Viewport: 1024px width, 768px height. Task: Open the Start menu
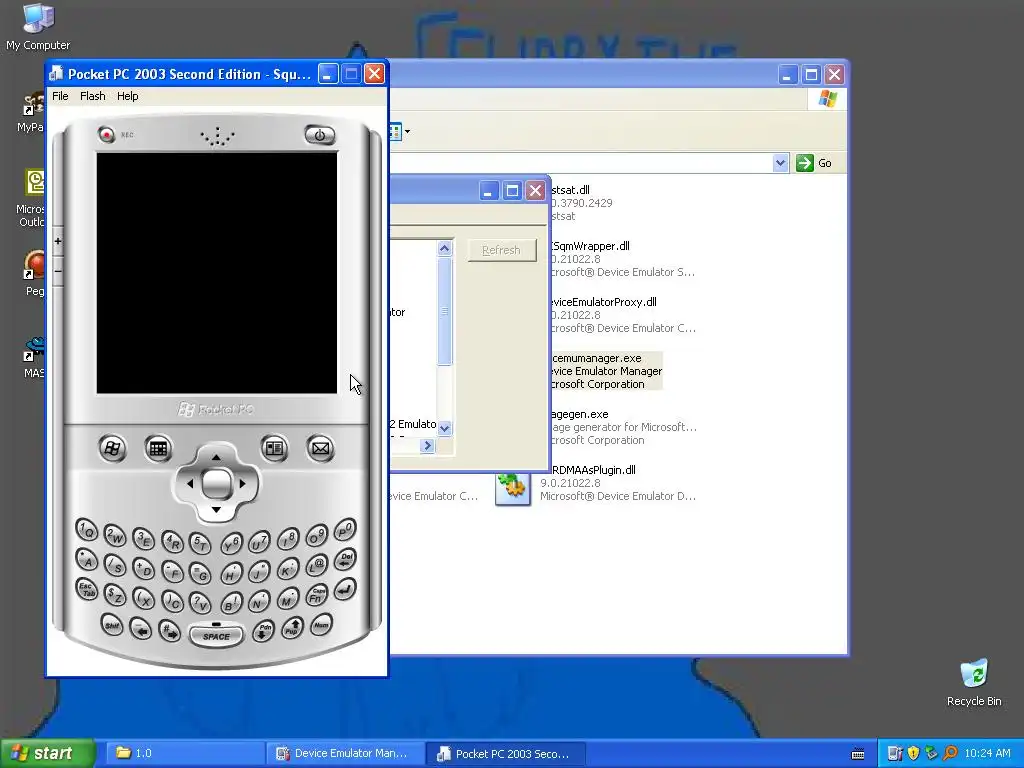click(48, 754)
